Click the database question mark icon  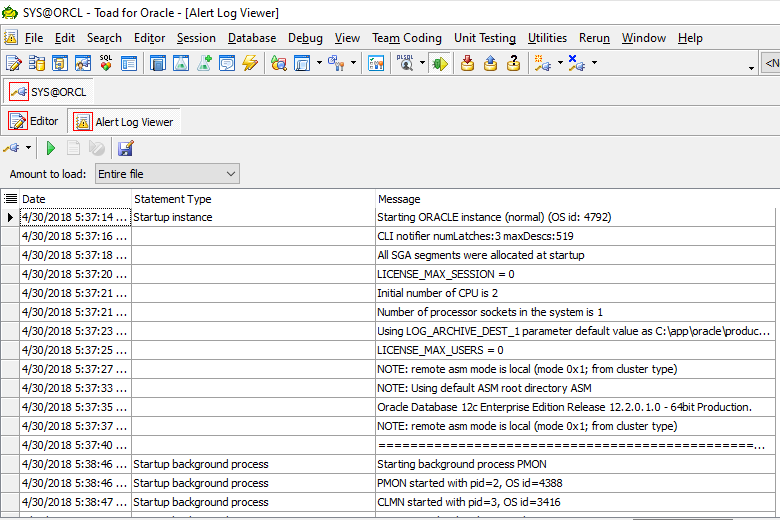click(x=513, y=63)
